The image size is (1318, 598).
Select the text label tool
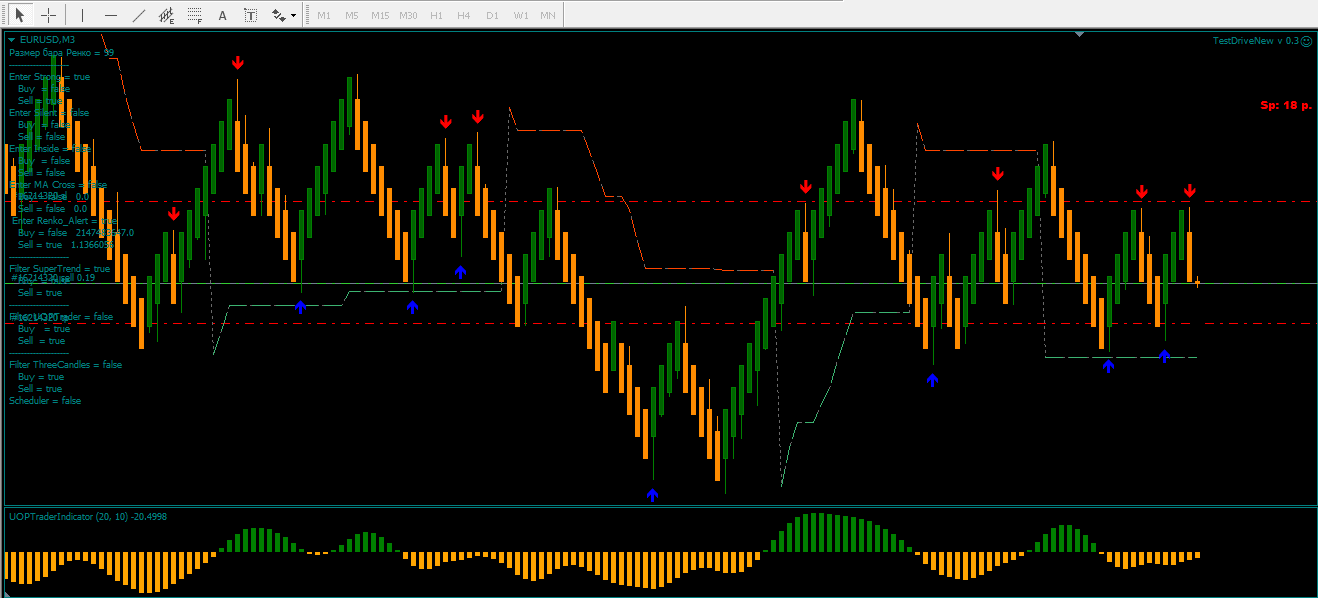point(250,15)
